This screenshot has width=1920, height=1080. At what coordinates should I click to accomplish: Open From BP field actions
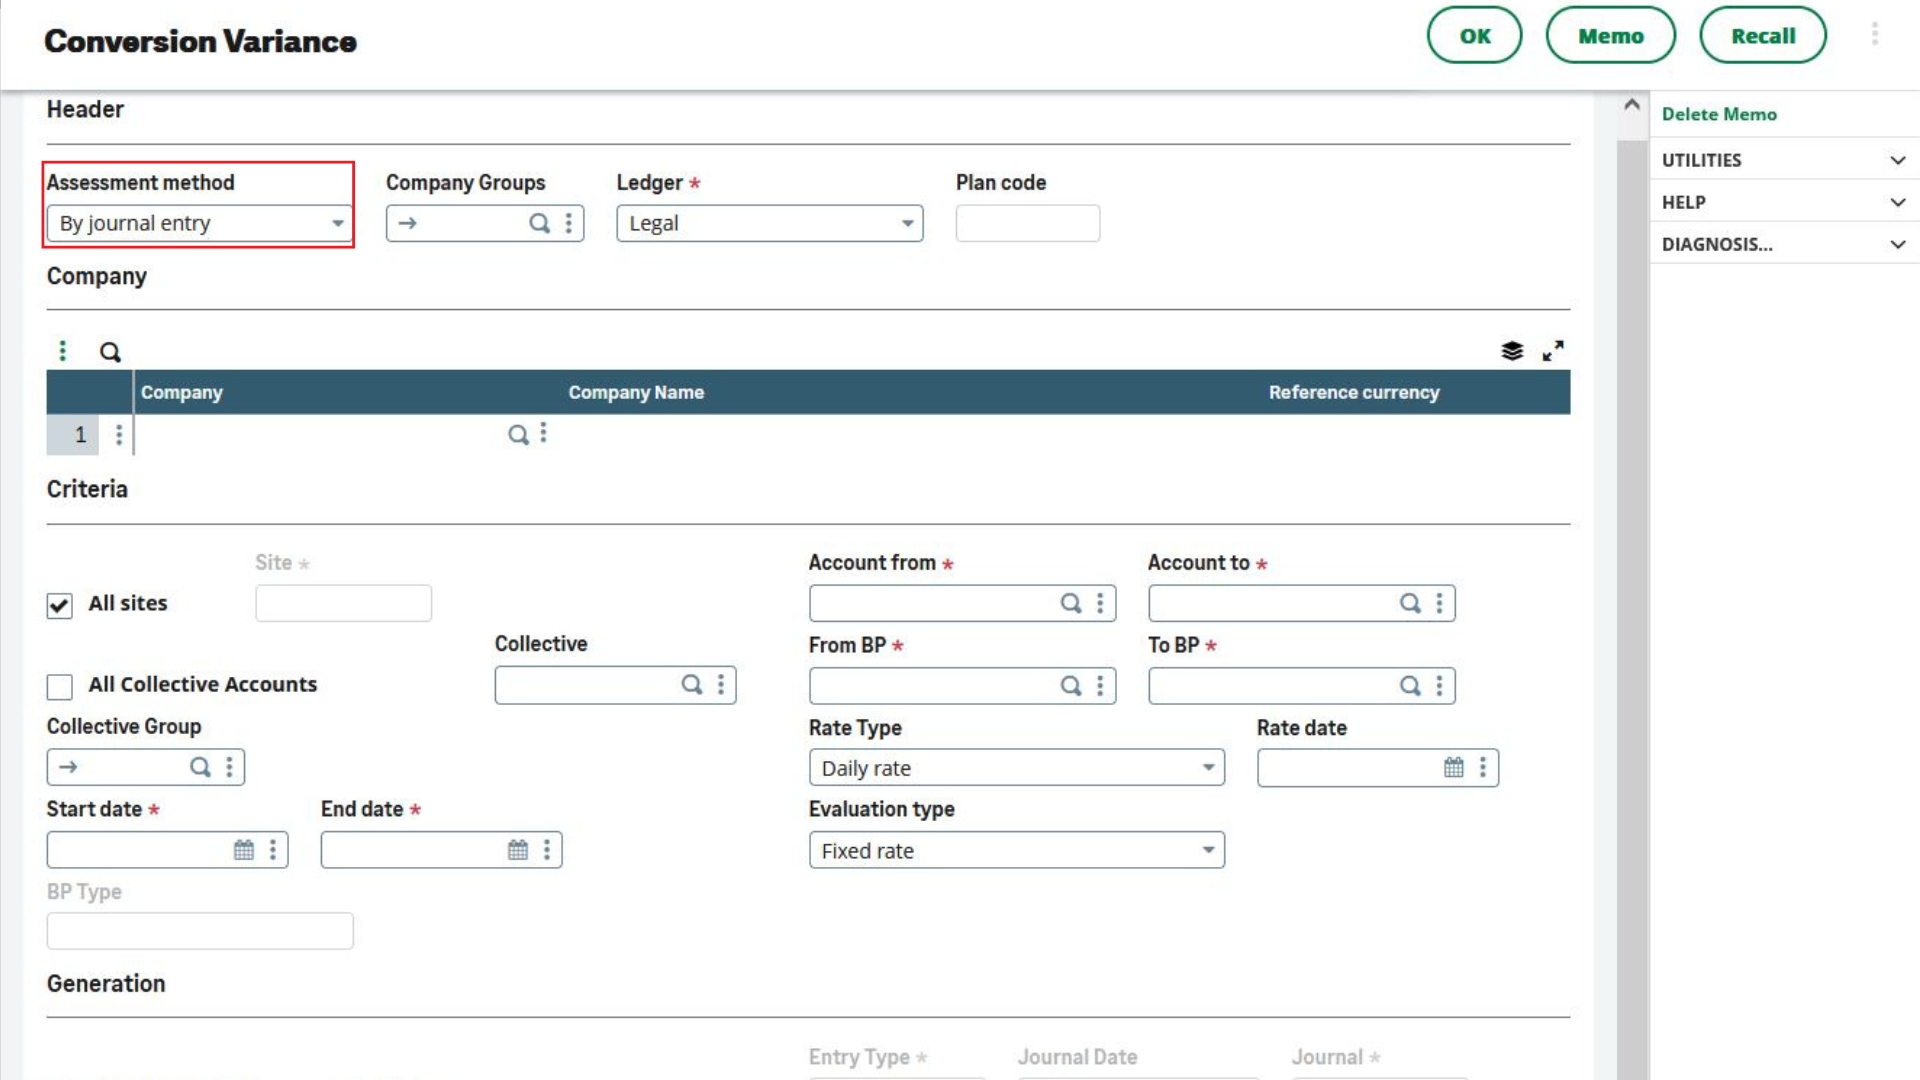click(1100, 686)
